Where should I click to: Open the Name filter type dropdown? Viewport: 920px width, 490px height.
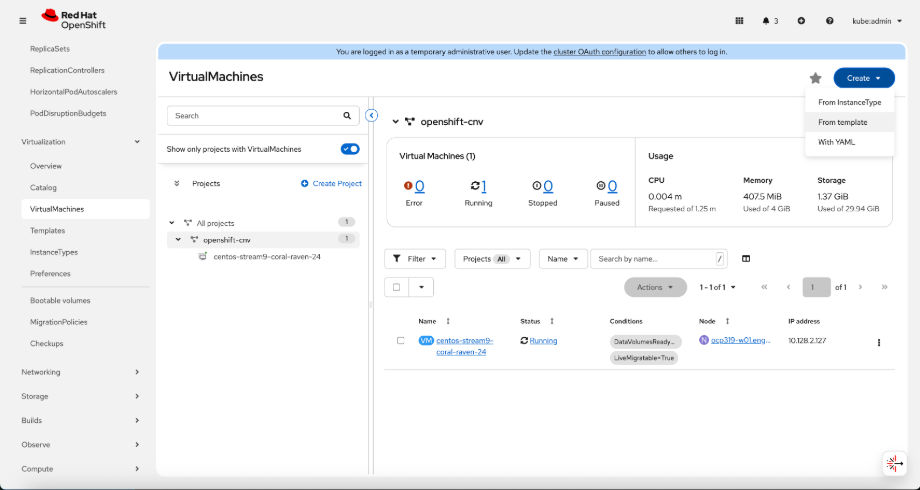(563, 259)
